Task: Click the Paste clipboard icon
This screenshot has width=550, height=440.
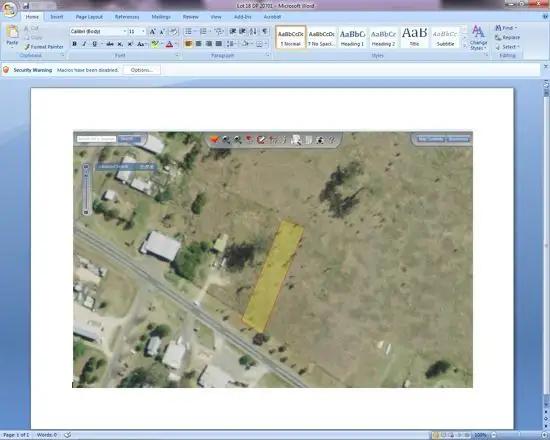Action: pos(12,32)
